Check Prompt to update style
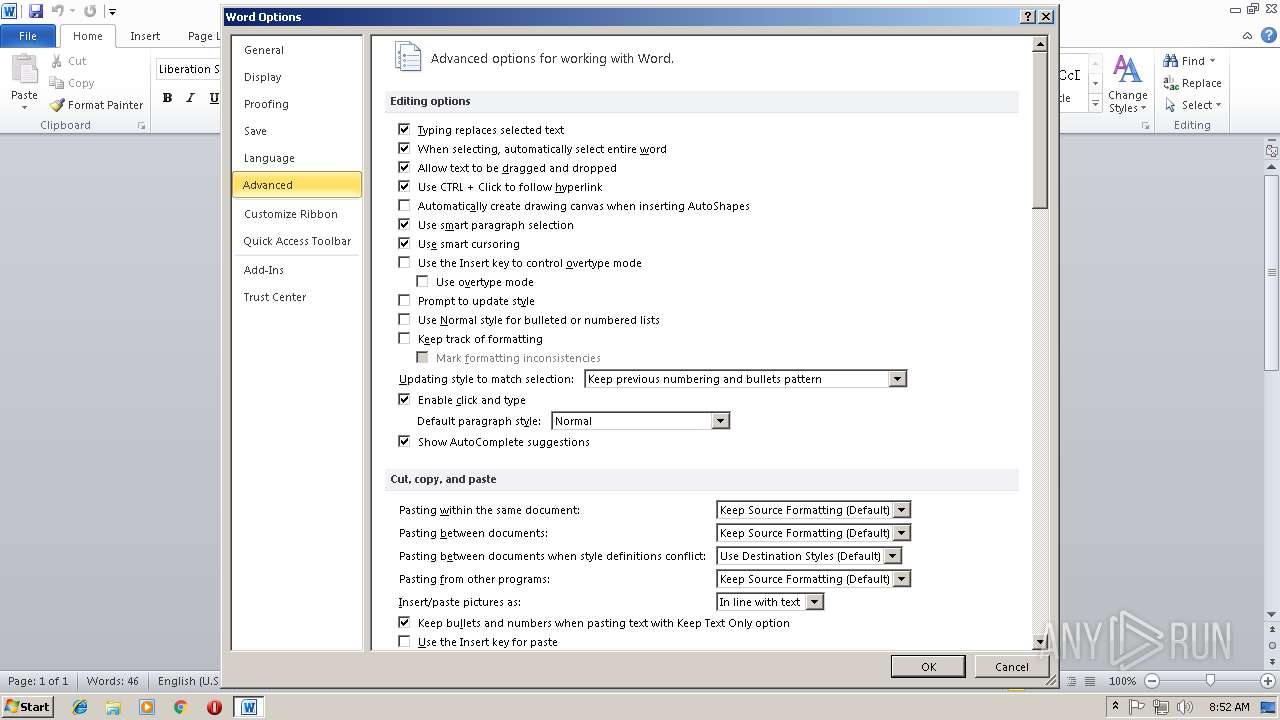Image resolution: width=1280 pixels, height=720 pixels. [x=404, y=301]
